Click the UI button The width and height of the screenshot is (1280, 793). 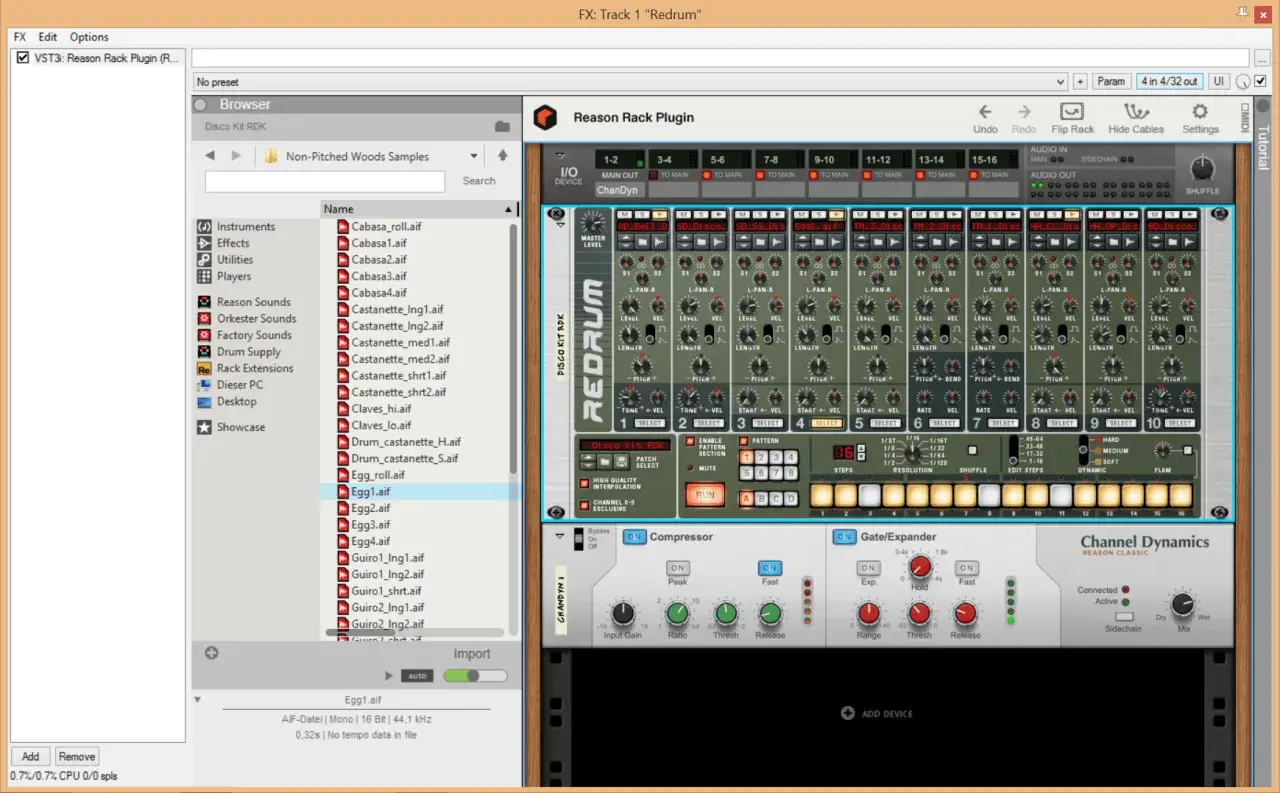tap(1219, 82)
